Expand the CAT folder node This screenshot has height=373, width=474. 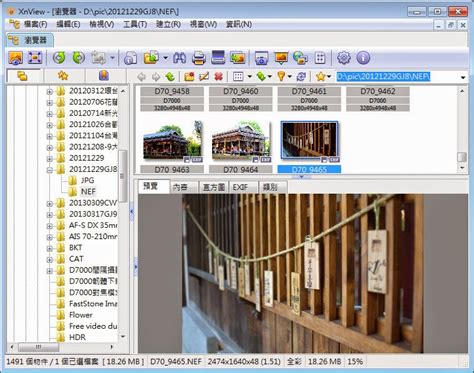coord(49,260)
